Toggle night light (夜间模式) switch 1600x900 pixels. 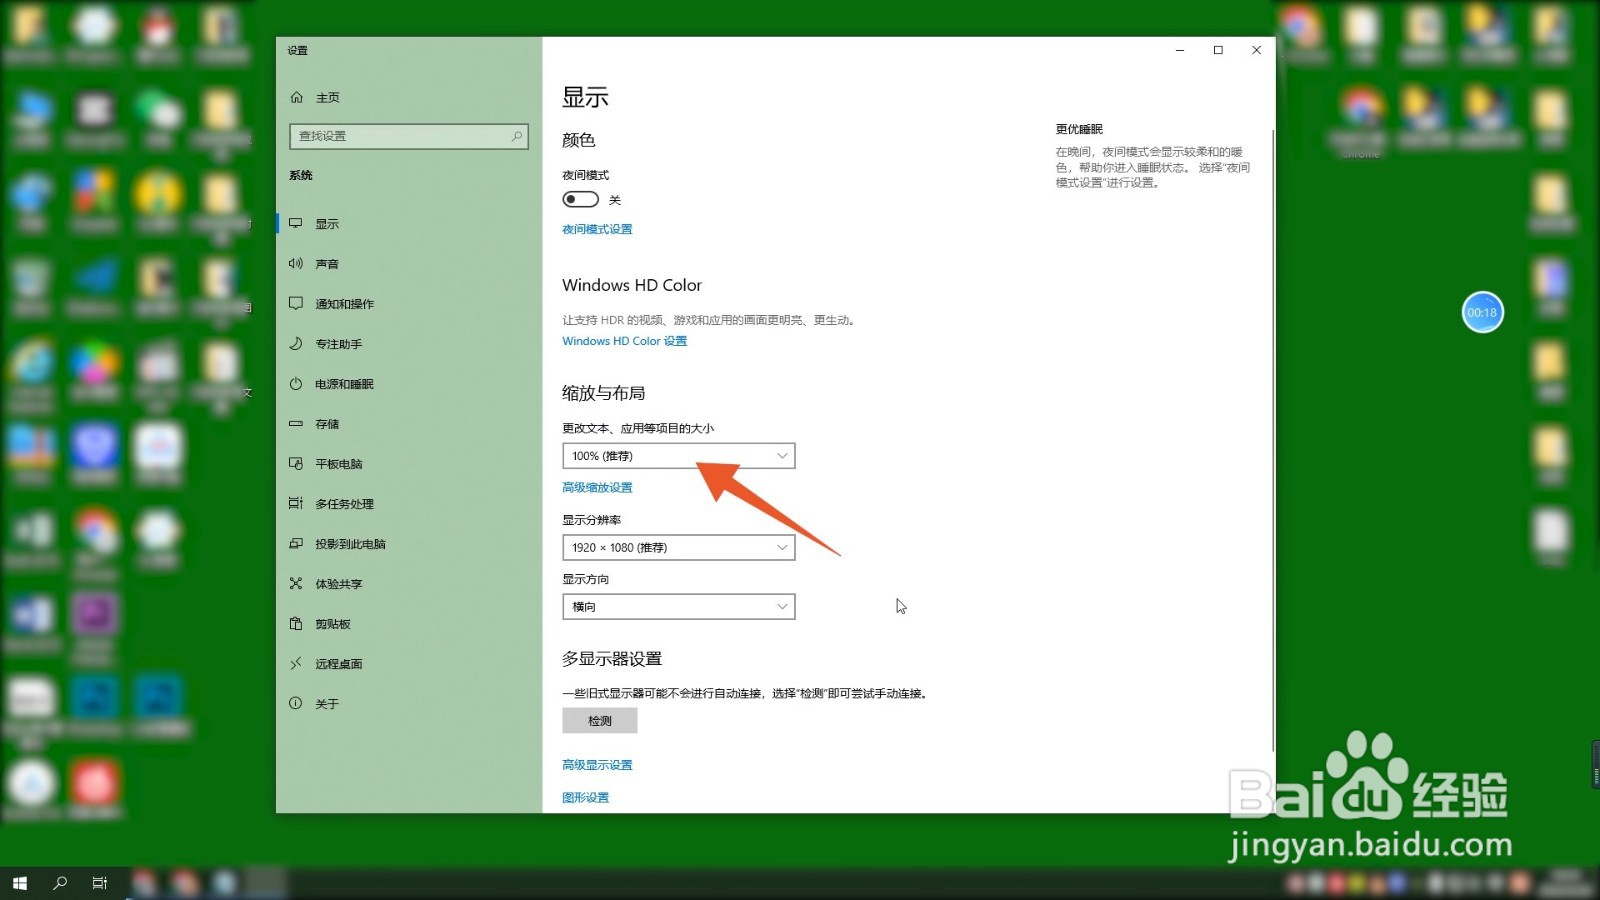pyautogui.click(x=580, y=199)
